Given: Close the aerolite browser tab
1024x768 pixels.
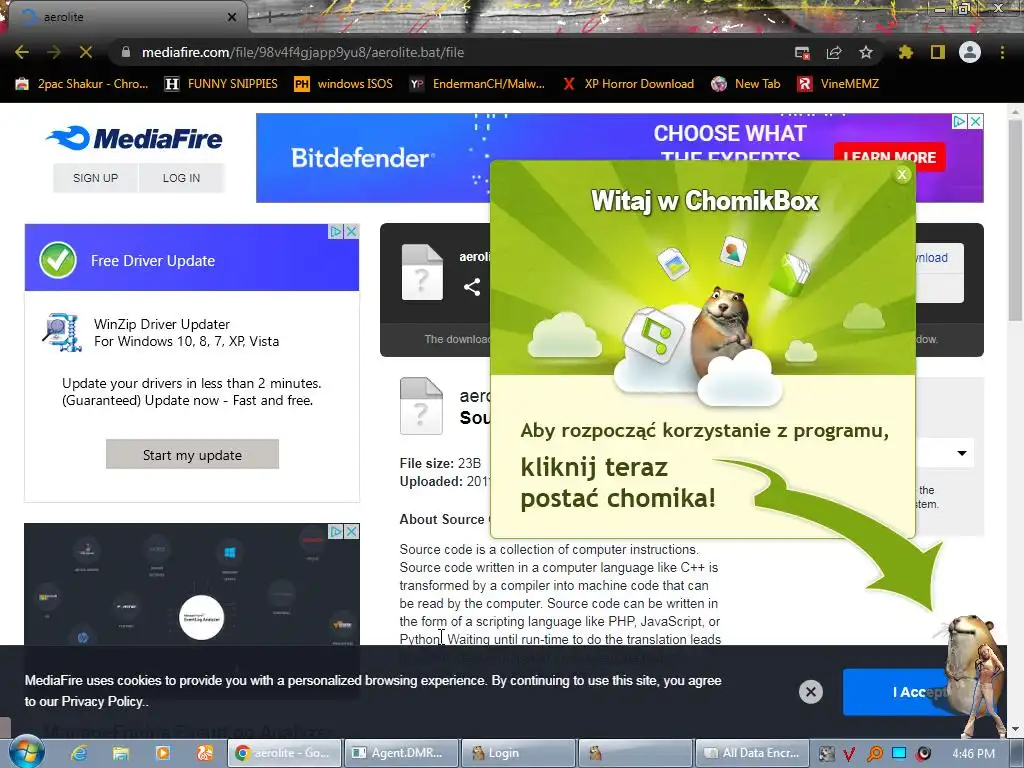Looking at the screenshot, I should click(x=232, y=17).
